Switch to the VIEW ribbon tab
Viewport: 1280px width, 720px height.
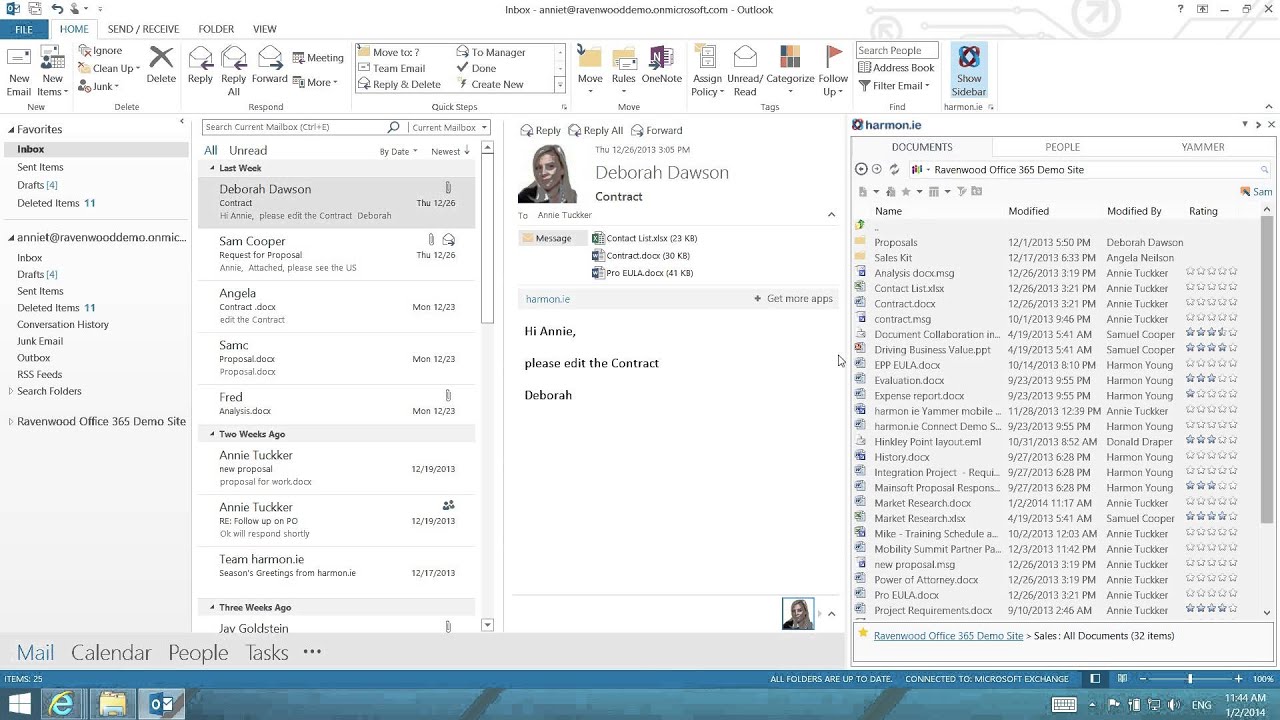pos(265,29)
